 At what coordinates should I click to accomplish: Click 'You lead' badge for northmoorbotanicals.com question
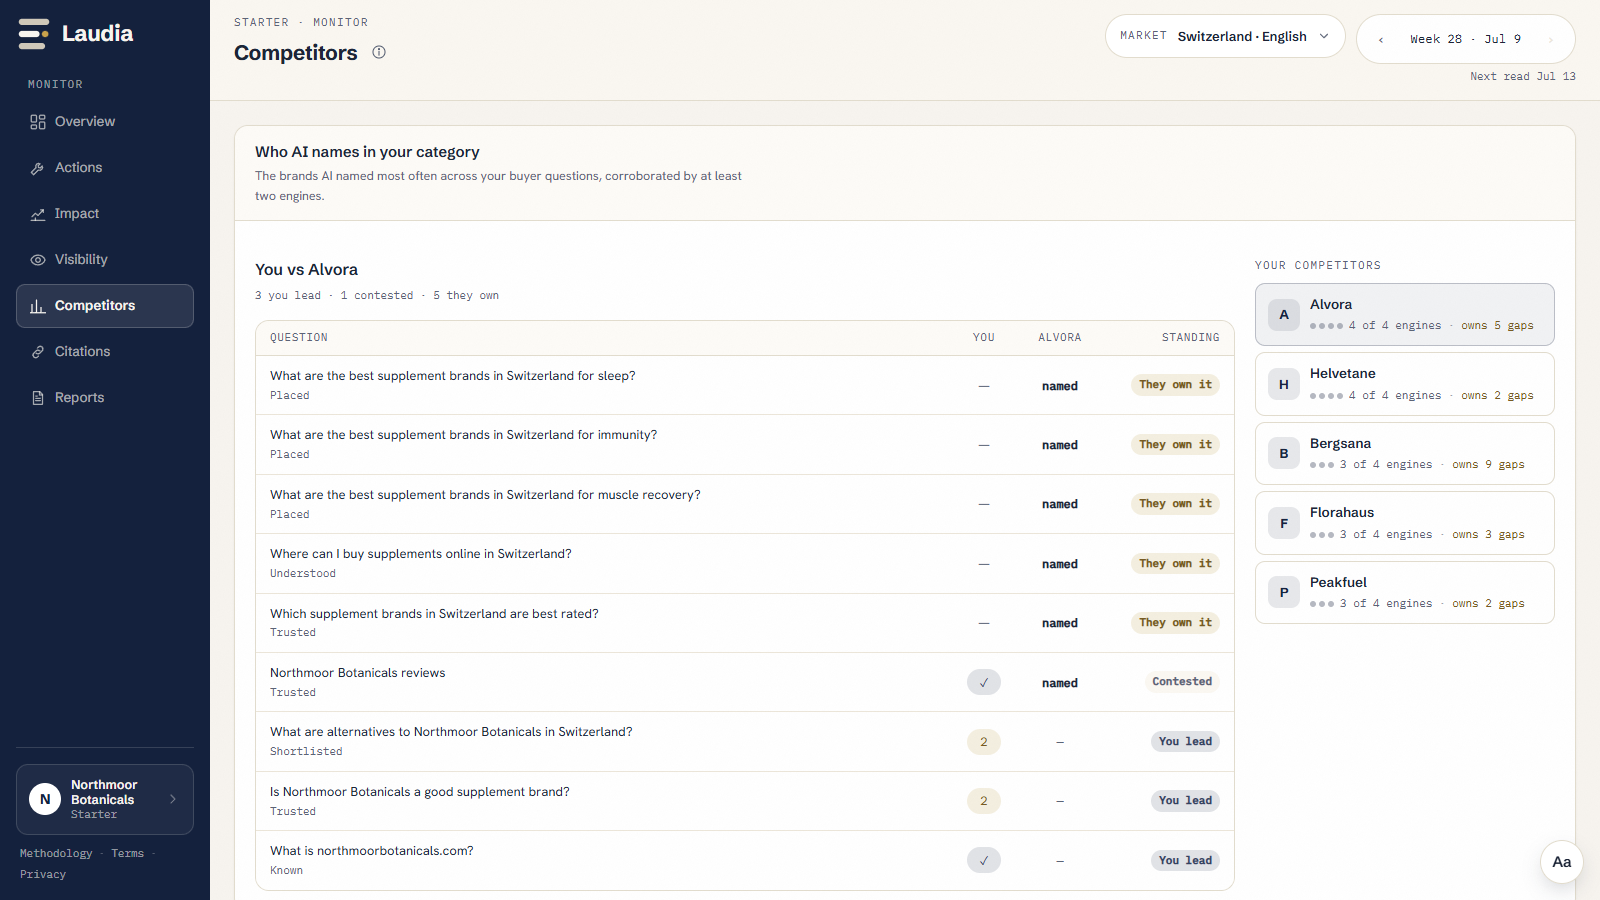point(1186,860)
